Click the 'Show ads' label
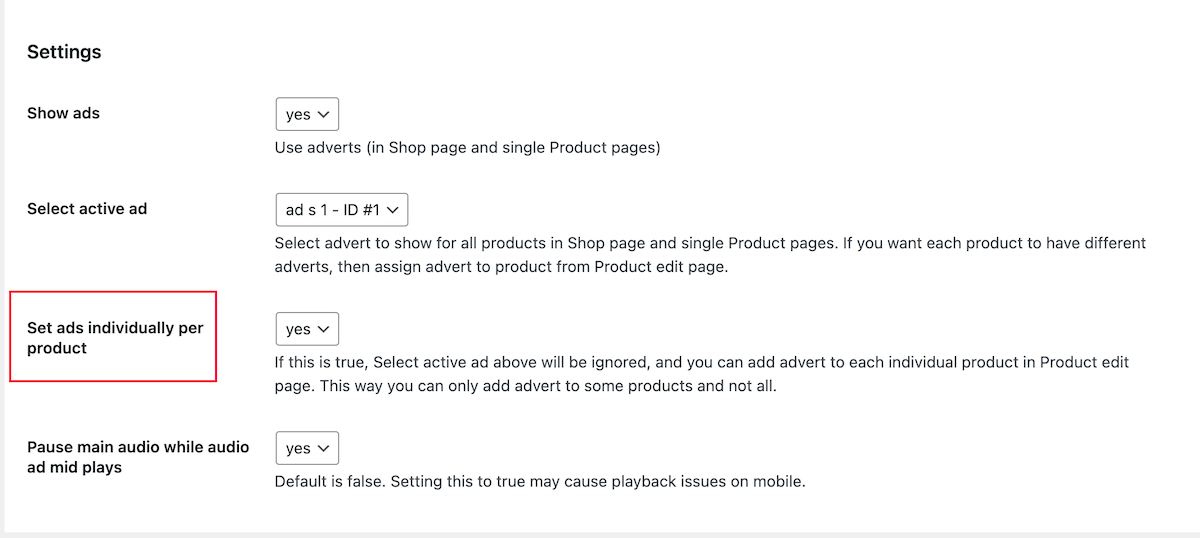Screen dimensions: 1200x538 [x=63, y=113]
